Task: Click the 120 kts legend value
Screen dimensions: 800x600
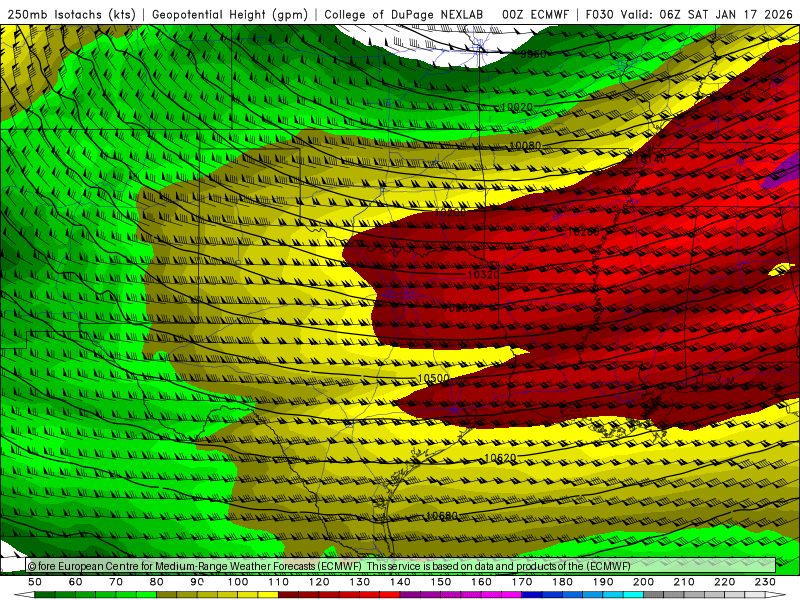Action: coord(319,582)
